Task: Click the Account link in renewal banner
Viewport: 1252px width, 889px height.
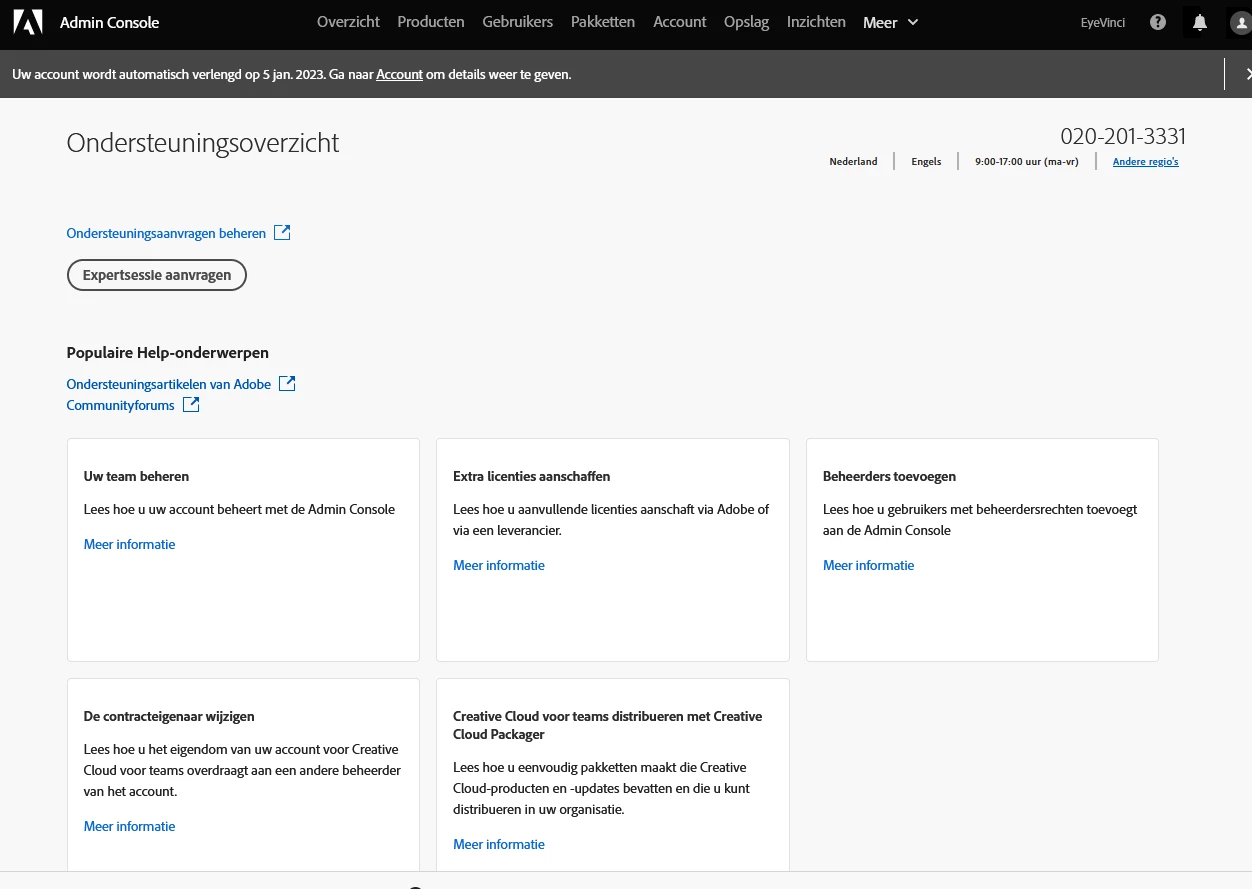Action: 399,74
